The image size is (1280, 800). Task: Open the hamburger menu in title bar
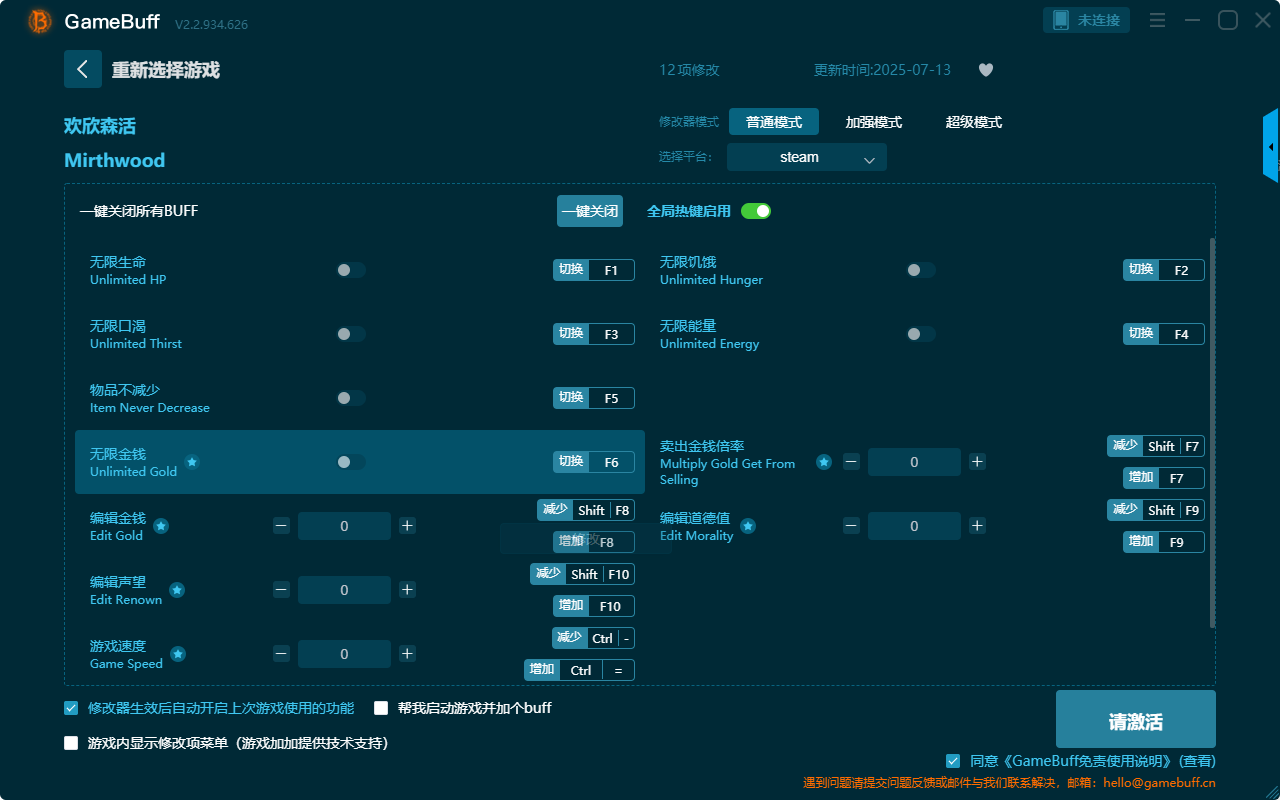(1157, 21)
